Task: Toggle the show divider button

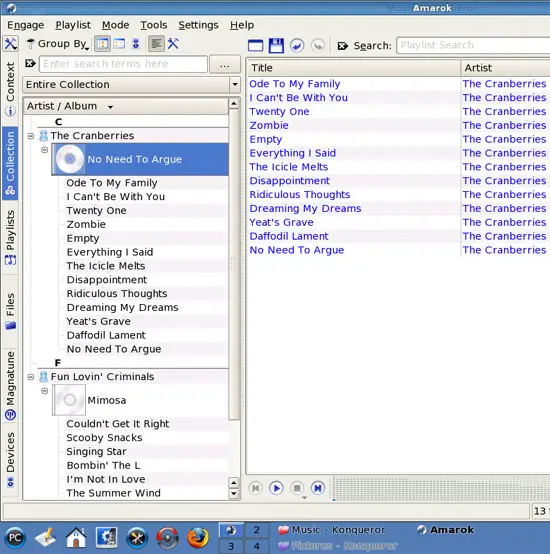Action: [156, 44]
